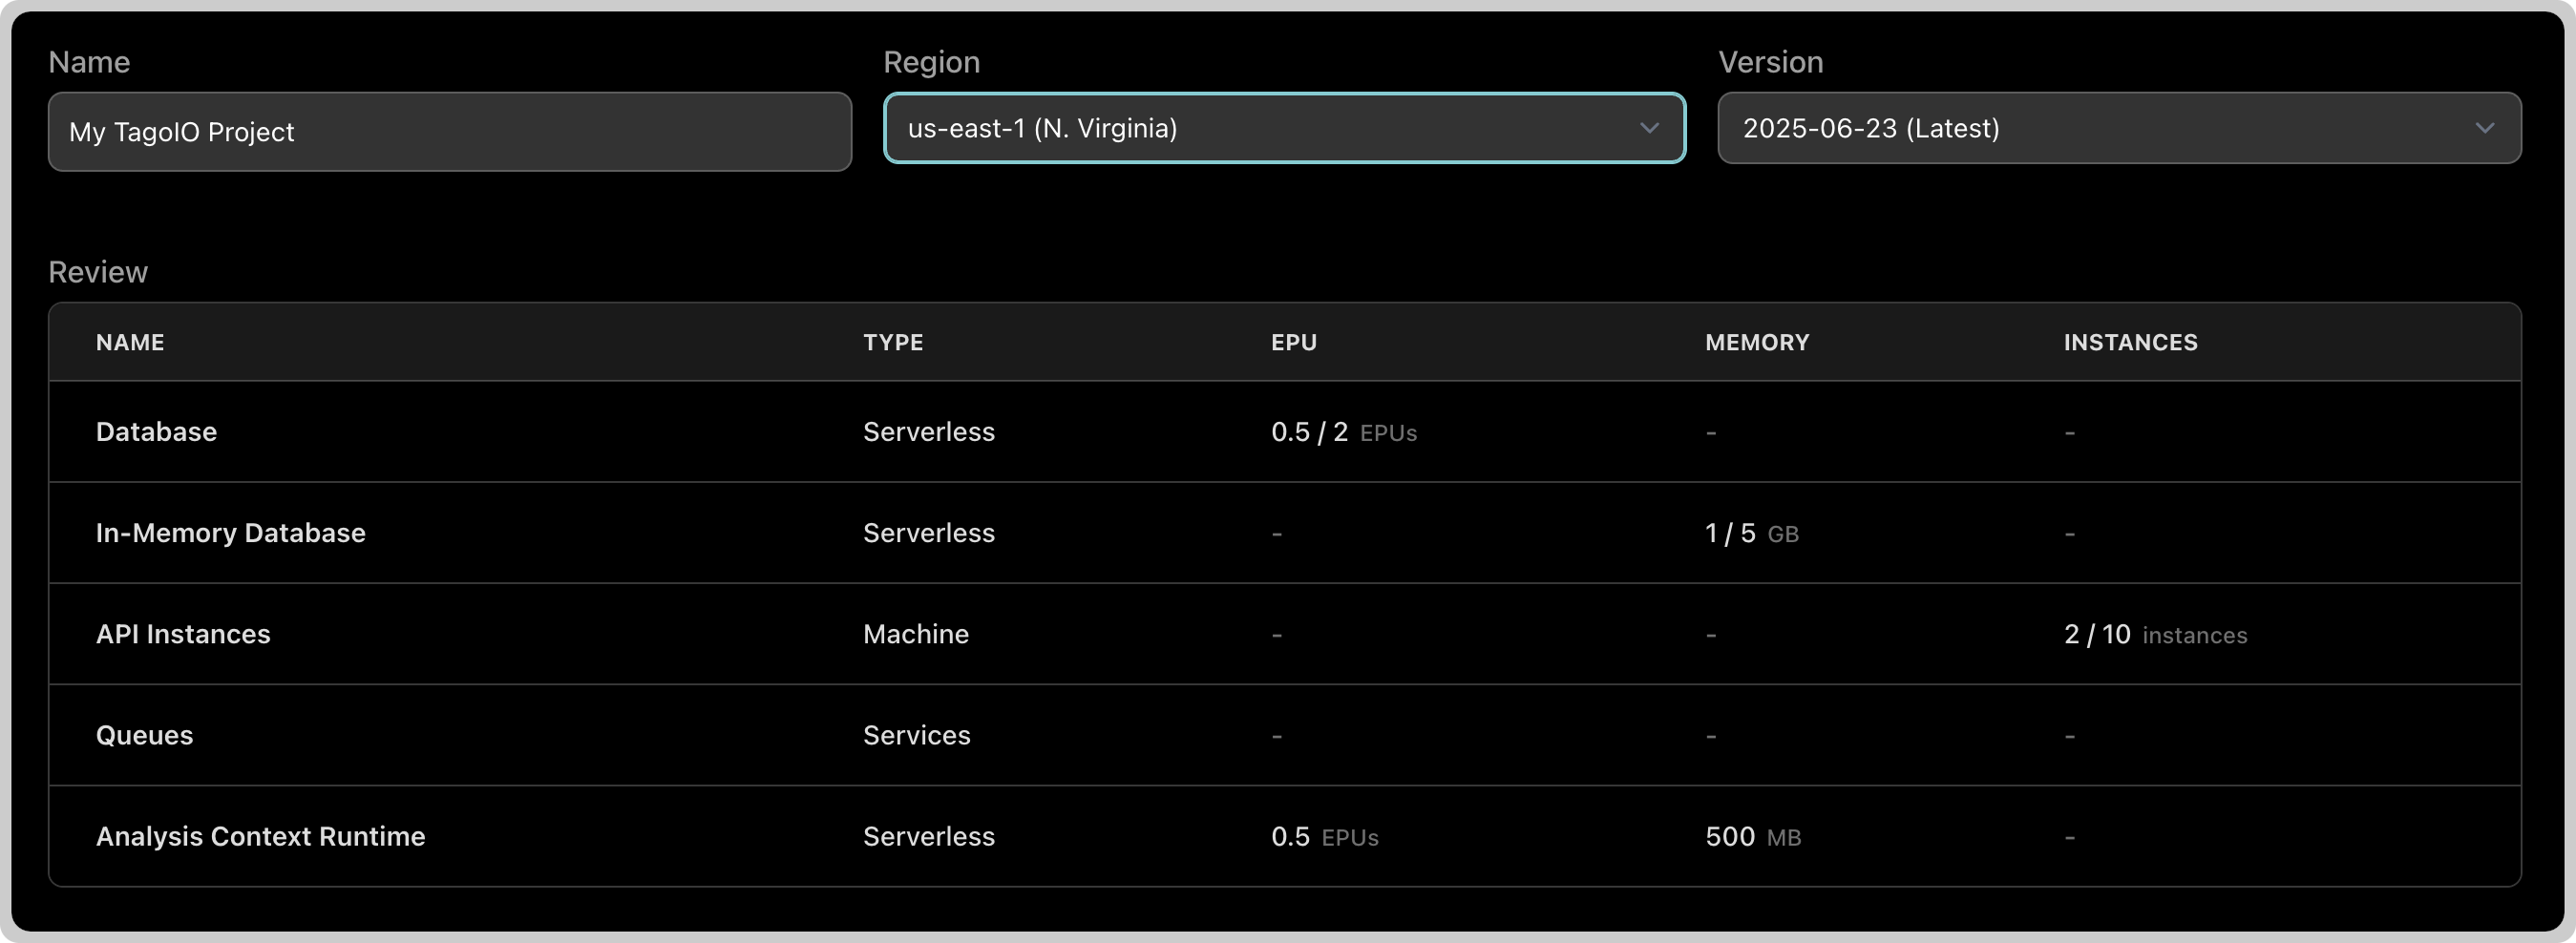Select the In-Memory Database row
Viewport: 2576px width, 943px height.
tap(1285, 533)
